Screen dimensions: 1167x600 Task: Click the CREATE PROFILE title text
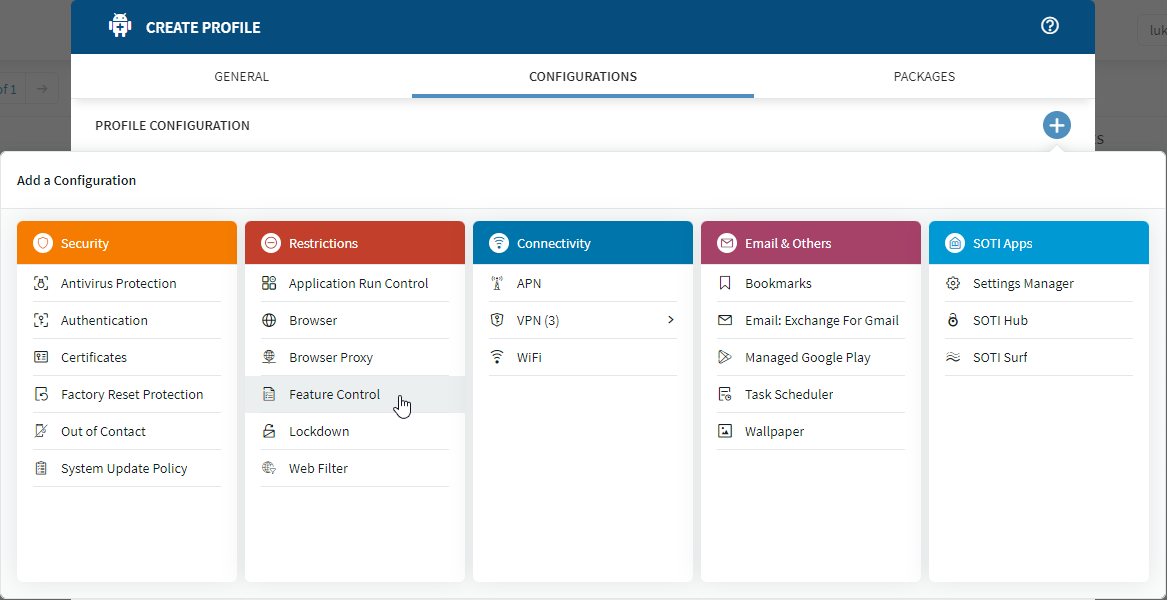[203, 28]
